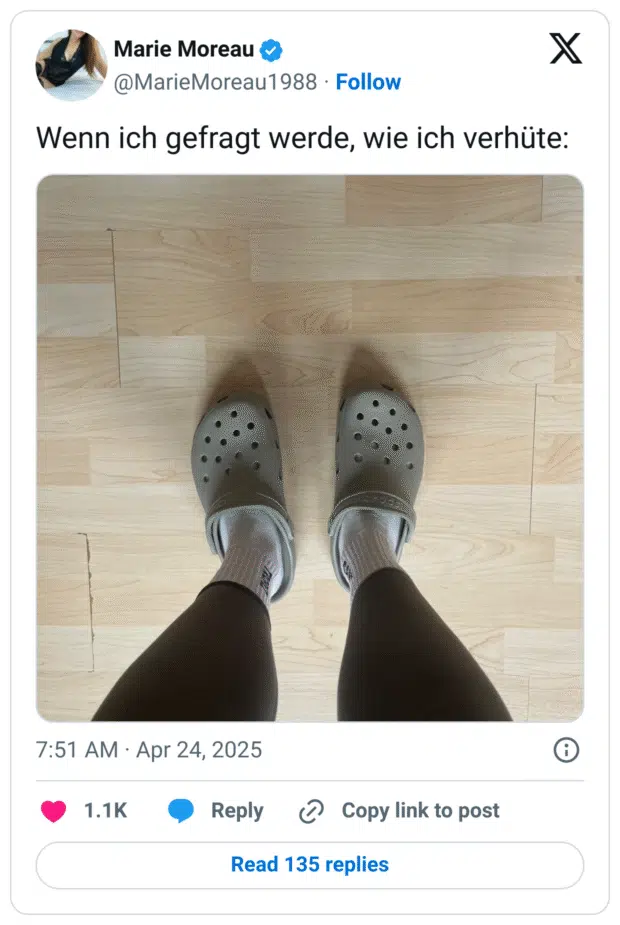
Task: Click the blue reply bubble icon
Action: [181, 811]
